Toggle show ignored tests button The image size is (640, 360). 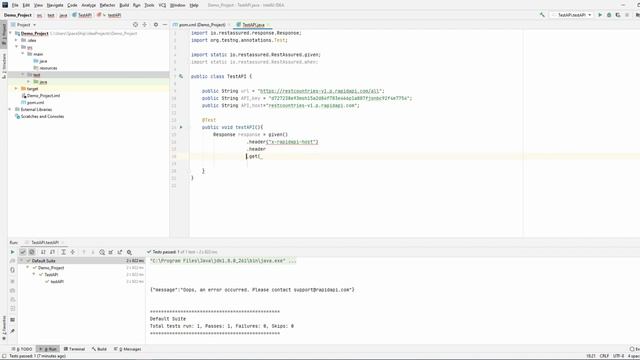[32, 252]
